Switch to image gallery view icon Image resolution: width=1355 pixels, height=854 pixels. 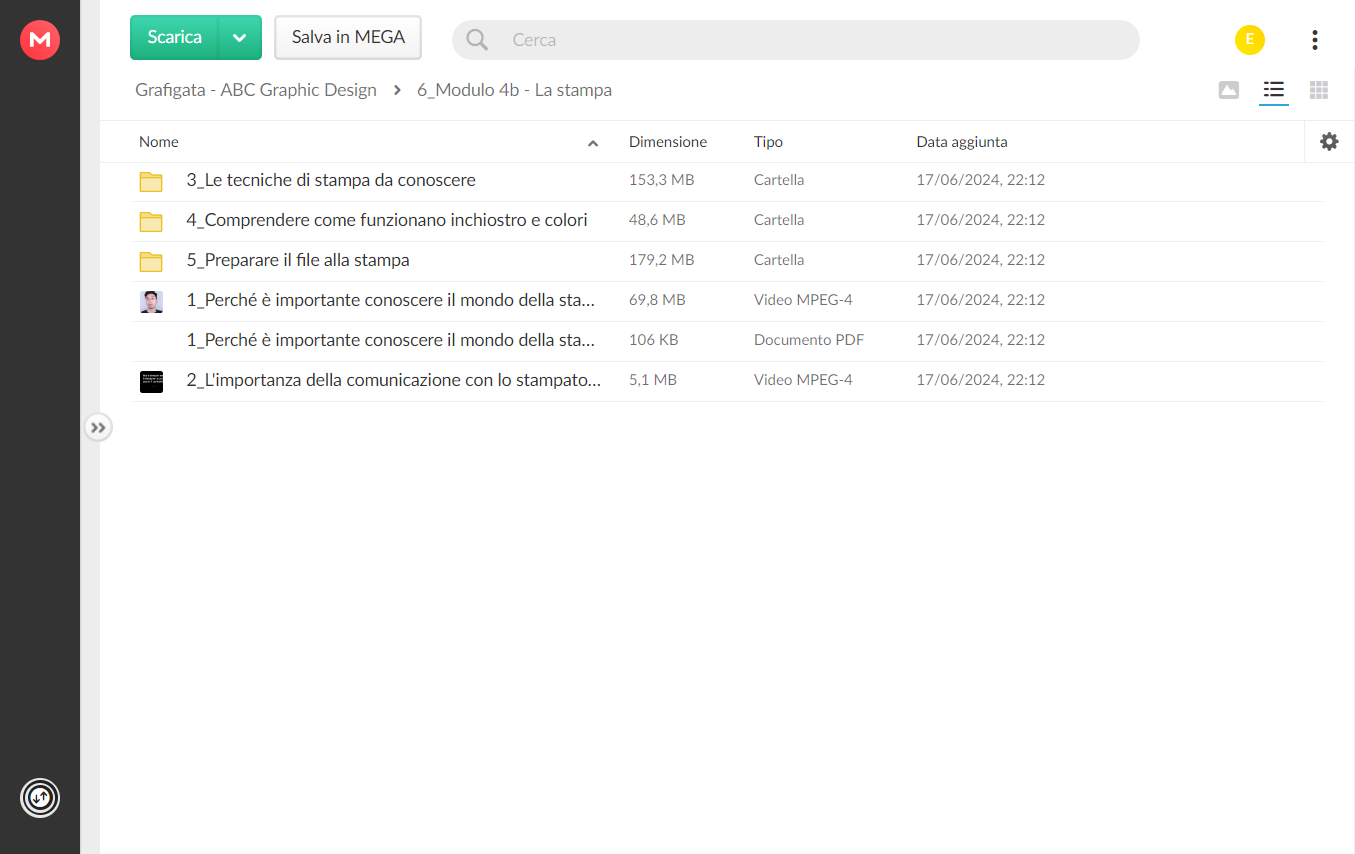click(x=1229, y=90)
